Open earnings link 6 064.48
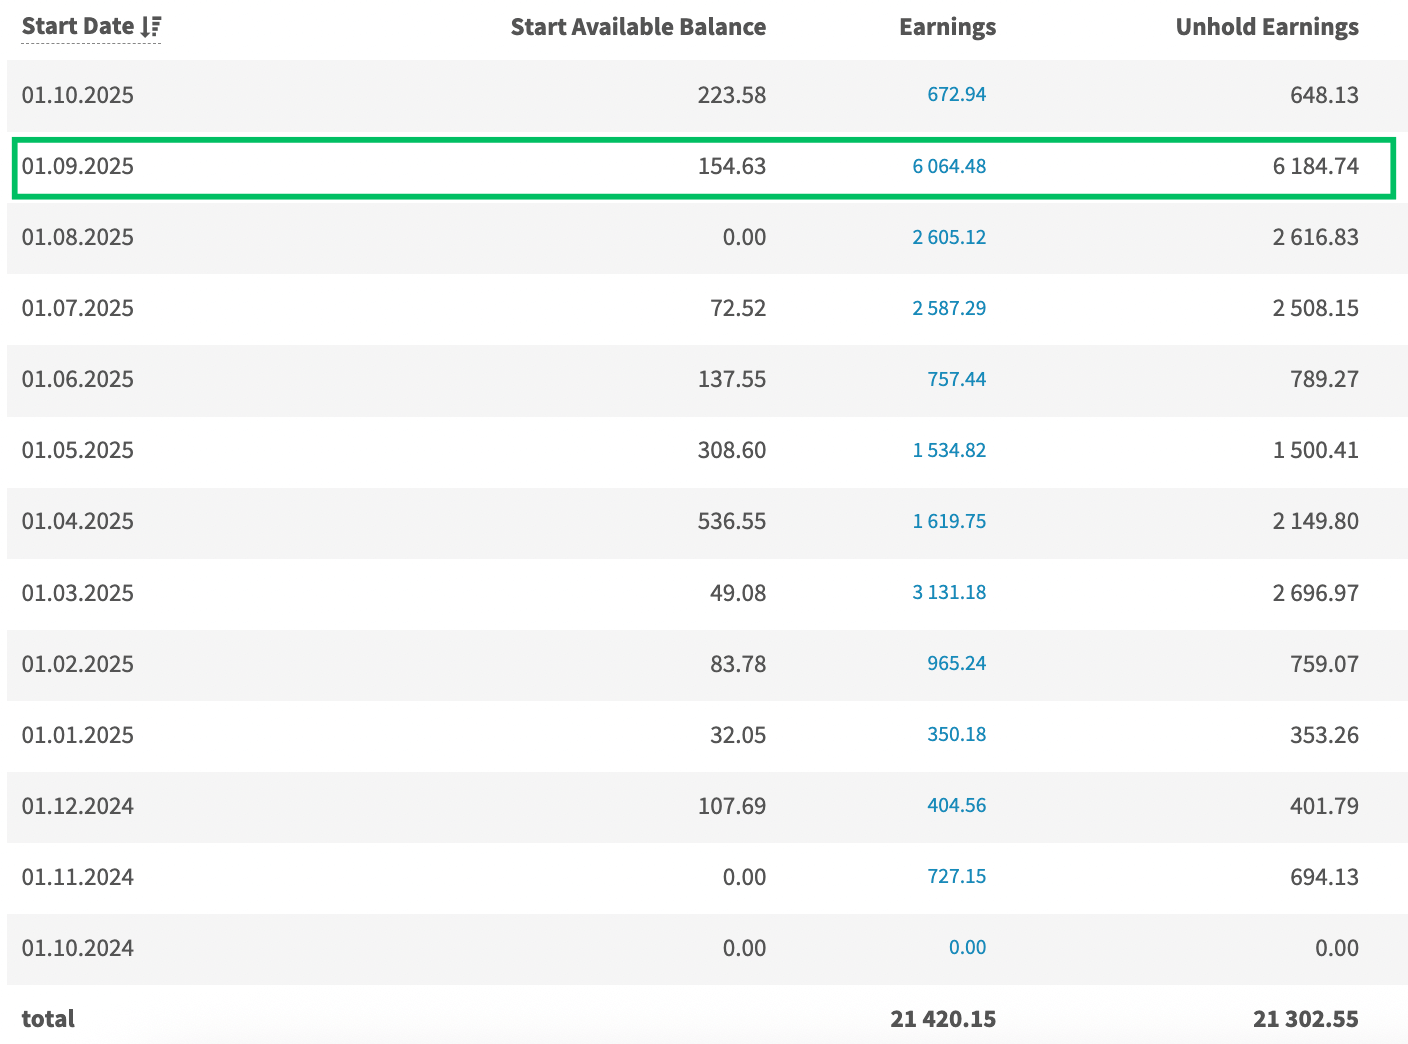This screenshot has height=1044, width=1408. click(x=948, y=166)
